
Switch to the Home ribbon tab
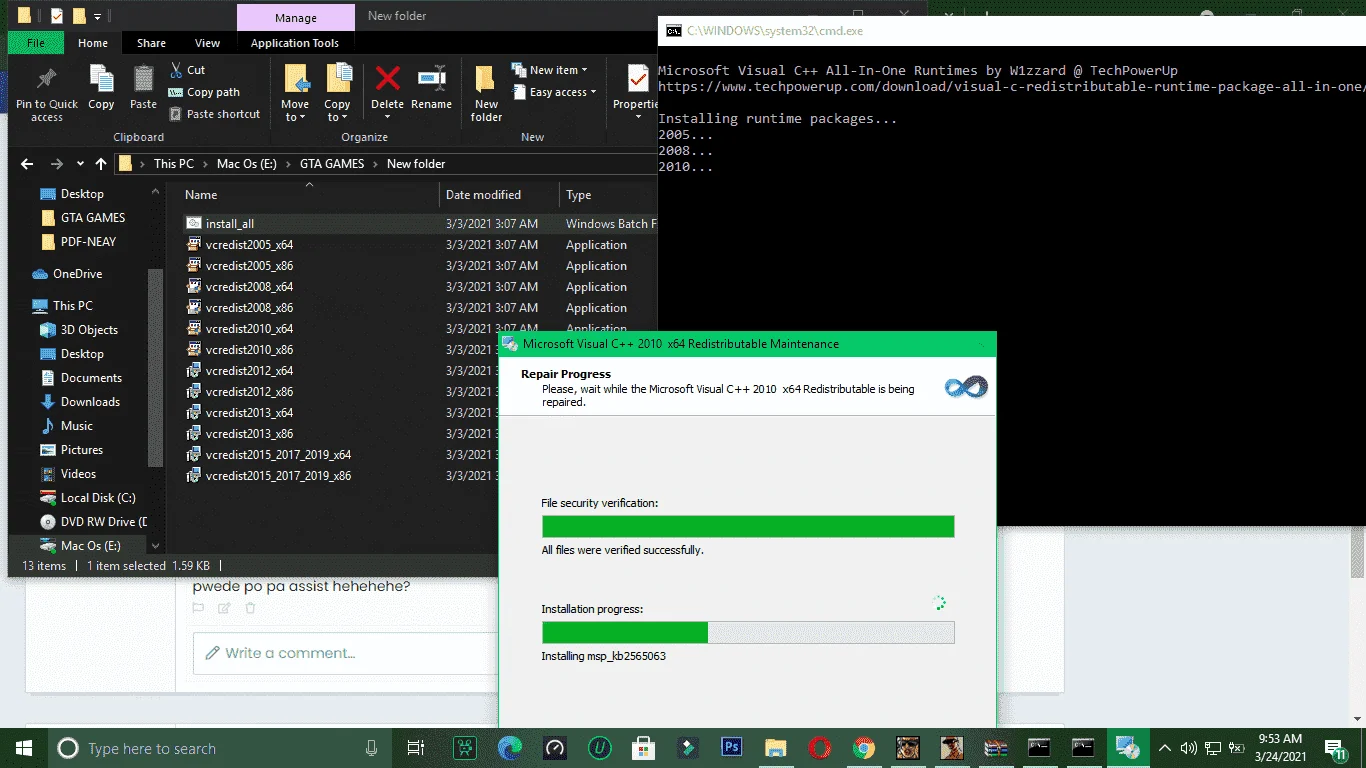[93, 43]
